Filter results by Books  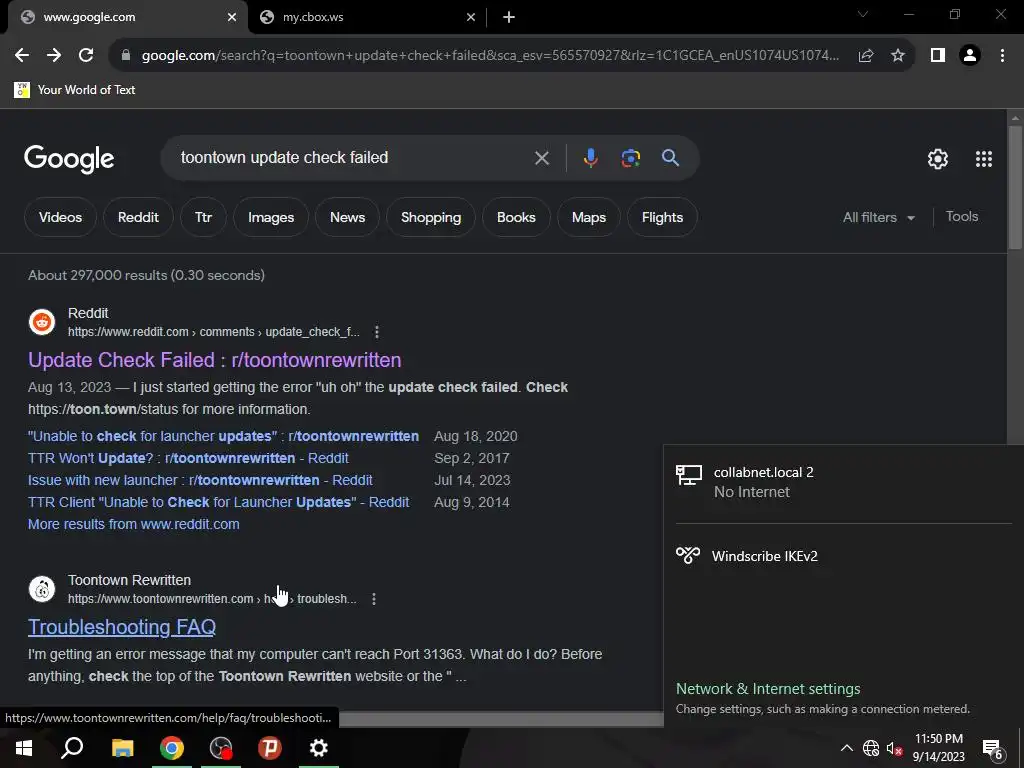tap(516, 217)
